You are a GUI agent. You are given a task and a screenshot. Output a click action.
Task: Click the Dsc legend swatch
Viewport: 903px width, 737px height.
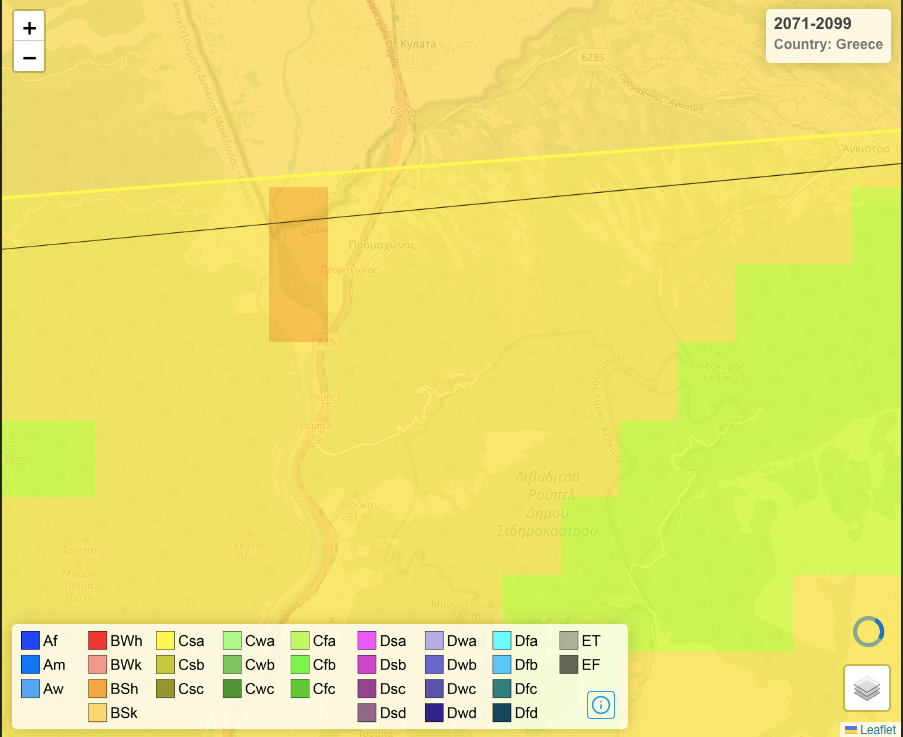coord(367,689)
